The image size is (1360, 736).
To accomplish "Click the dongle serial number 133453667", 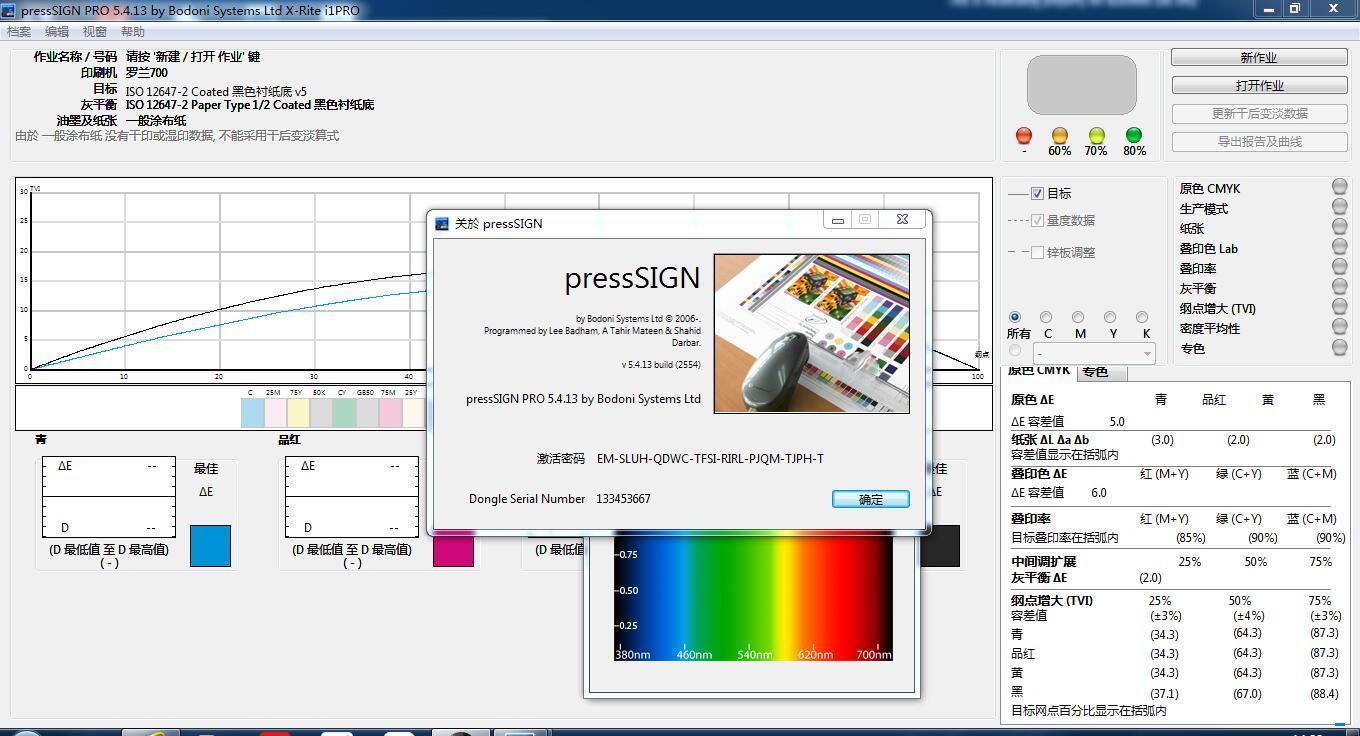I will [x=623, y=499].
